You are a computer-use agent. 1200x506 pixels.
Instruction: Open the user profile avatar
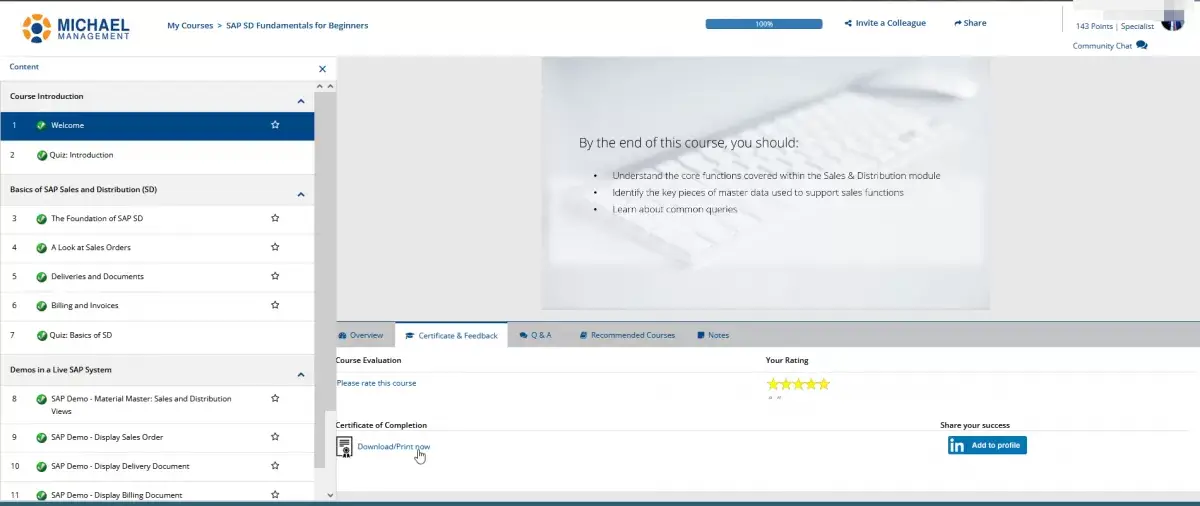pyautogui.click(x=1172, y=19)
